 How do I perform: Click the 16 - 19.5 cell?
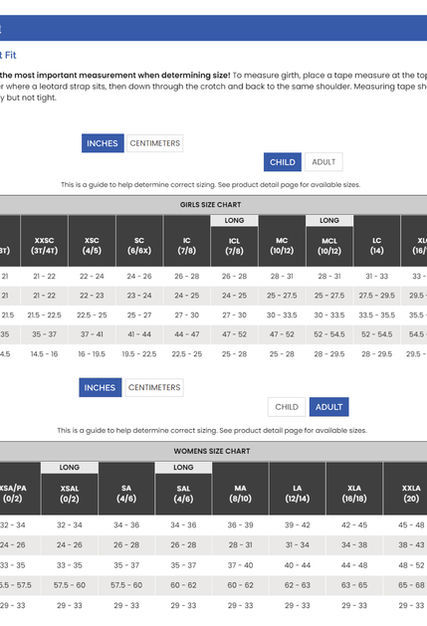pos(92,354)
